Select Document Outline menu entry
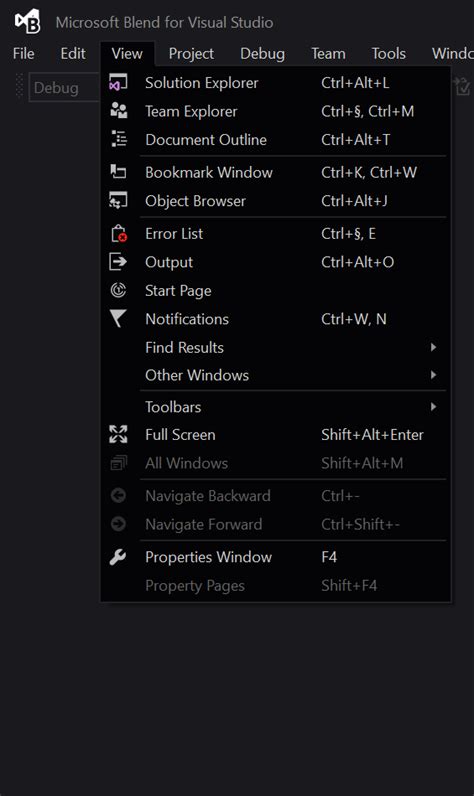Screen dimensions: 474x796 tap(276, 140)
